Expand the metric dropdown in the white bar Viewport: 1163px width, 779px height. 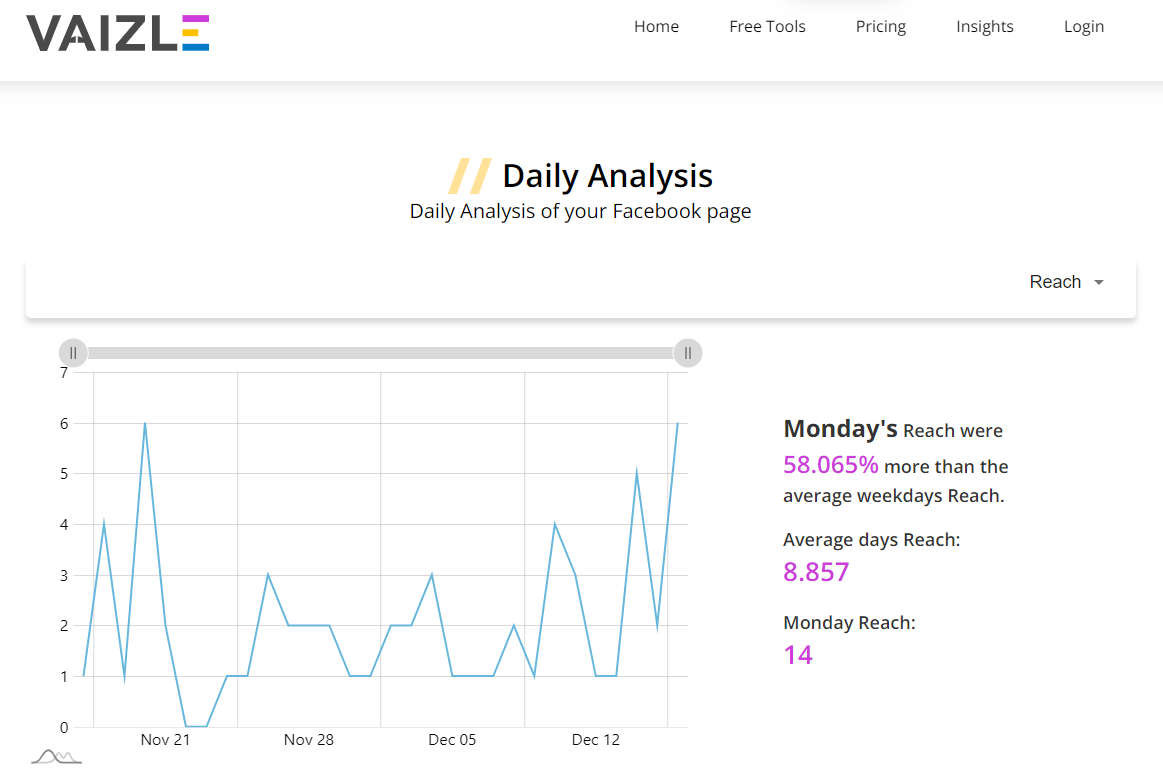(1066, 281)
